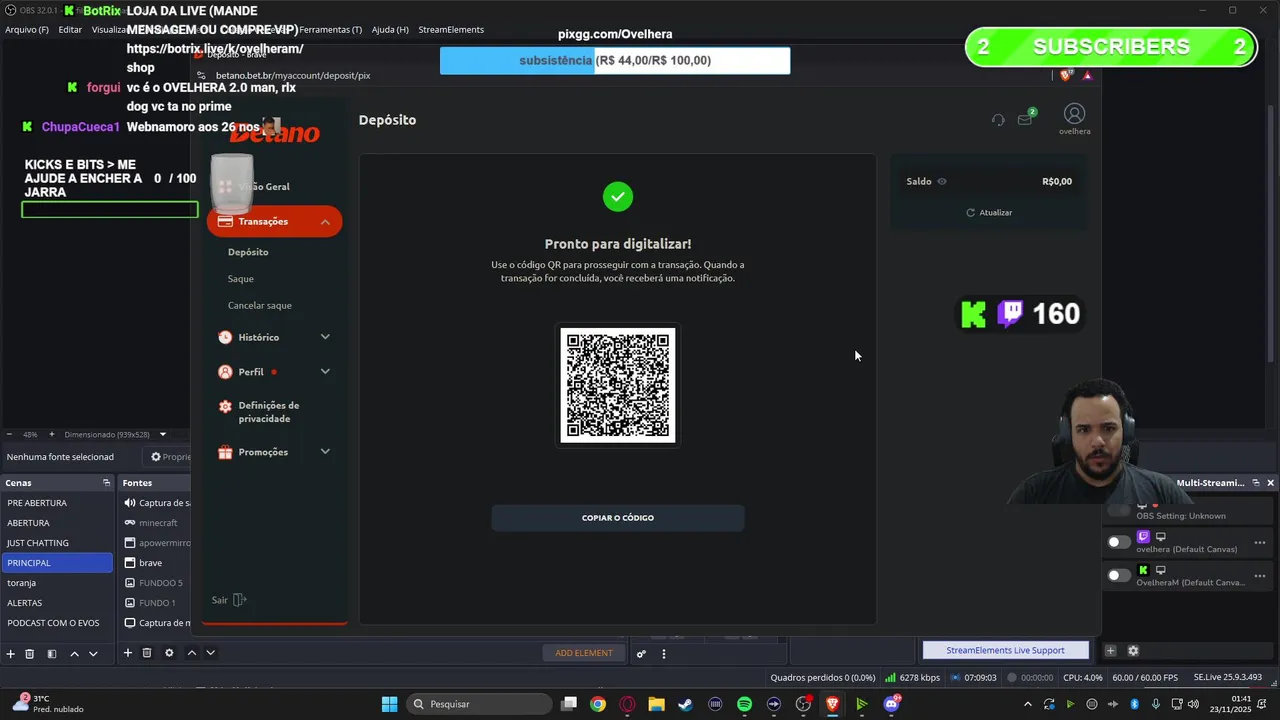Add streaming target plus icon
The image size is (1280, 720).
(1110, 650)
